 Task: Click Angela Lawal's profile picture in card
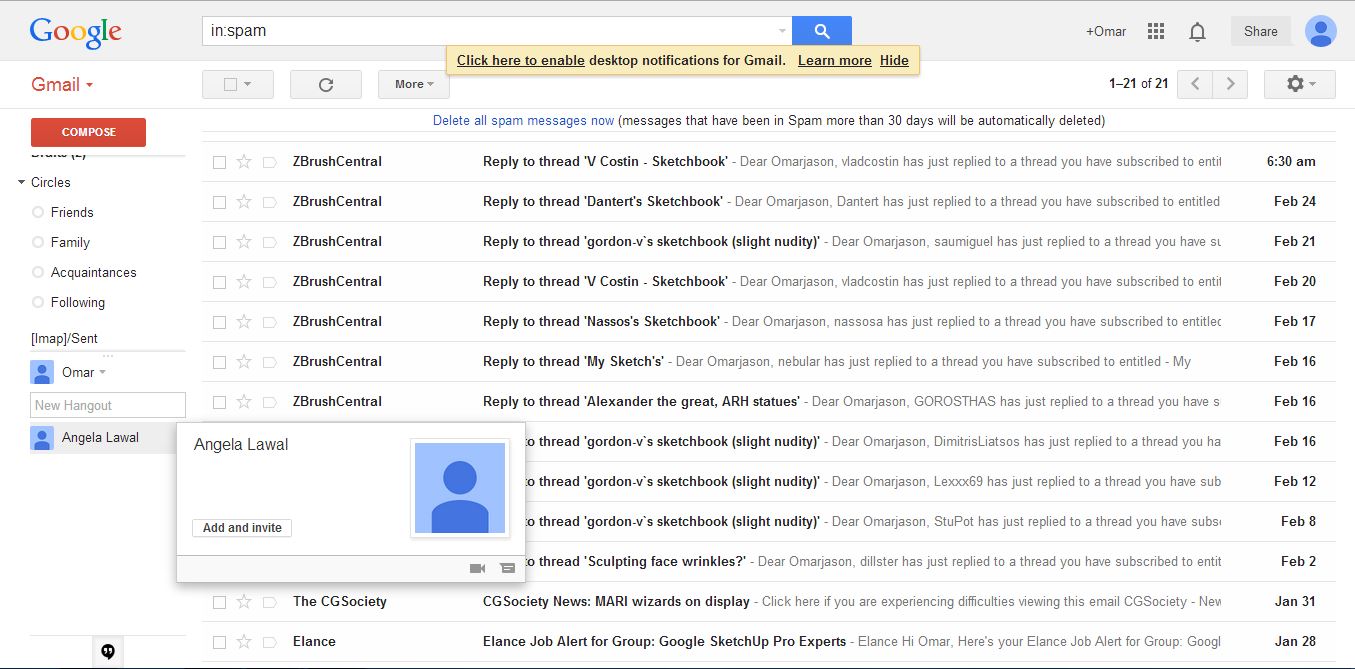[x=460, y=487]
